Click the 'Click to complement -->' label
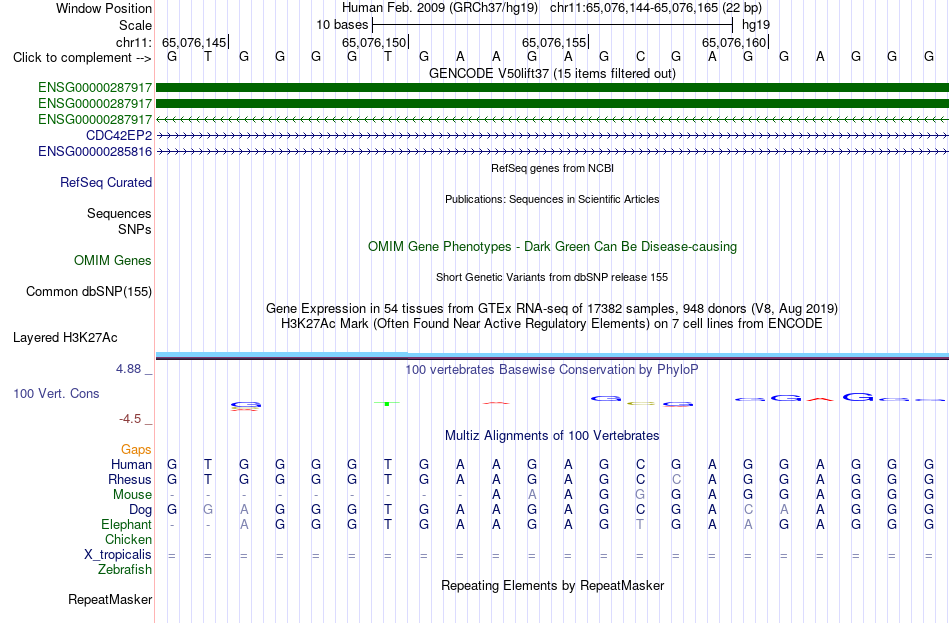This screenshot has height=623, width=950. pyautogui.click(x=82, y=58)
